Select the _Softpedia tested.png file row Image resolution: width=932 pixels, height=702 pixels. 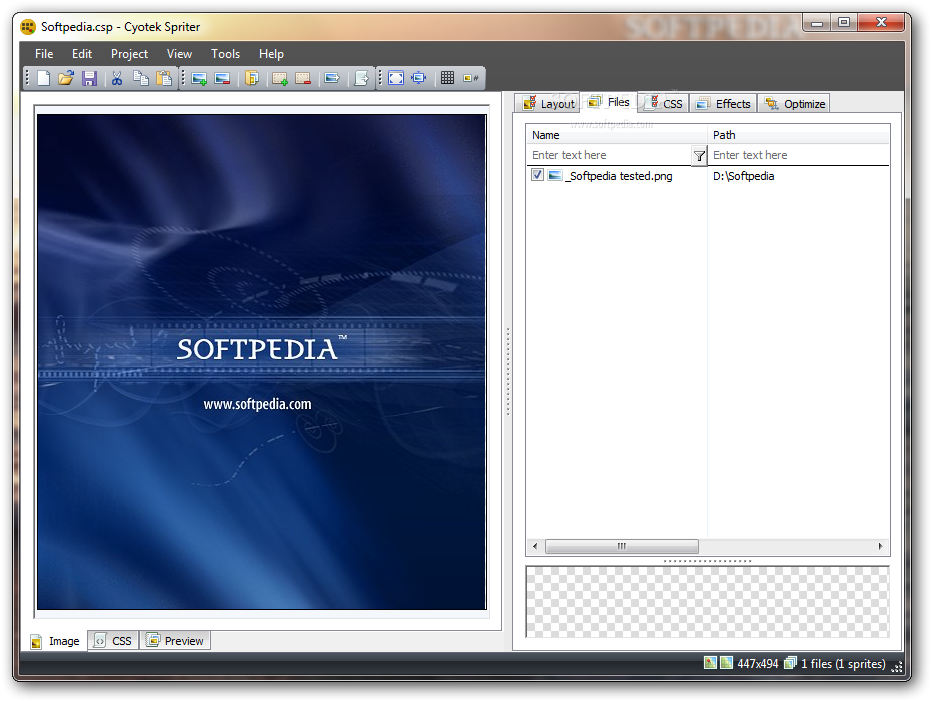[x=708, y=175]
